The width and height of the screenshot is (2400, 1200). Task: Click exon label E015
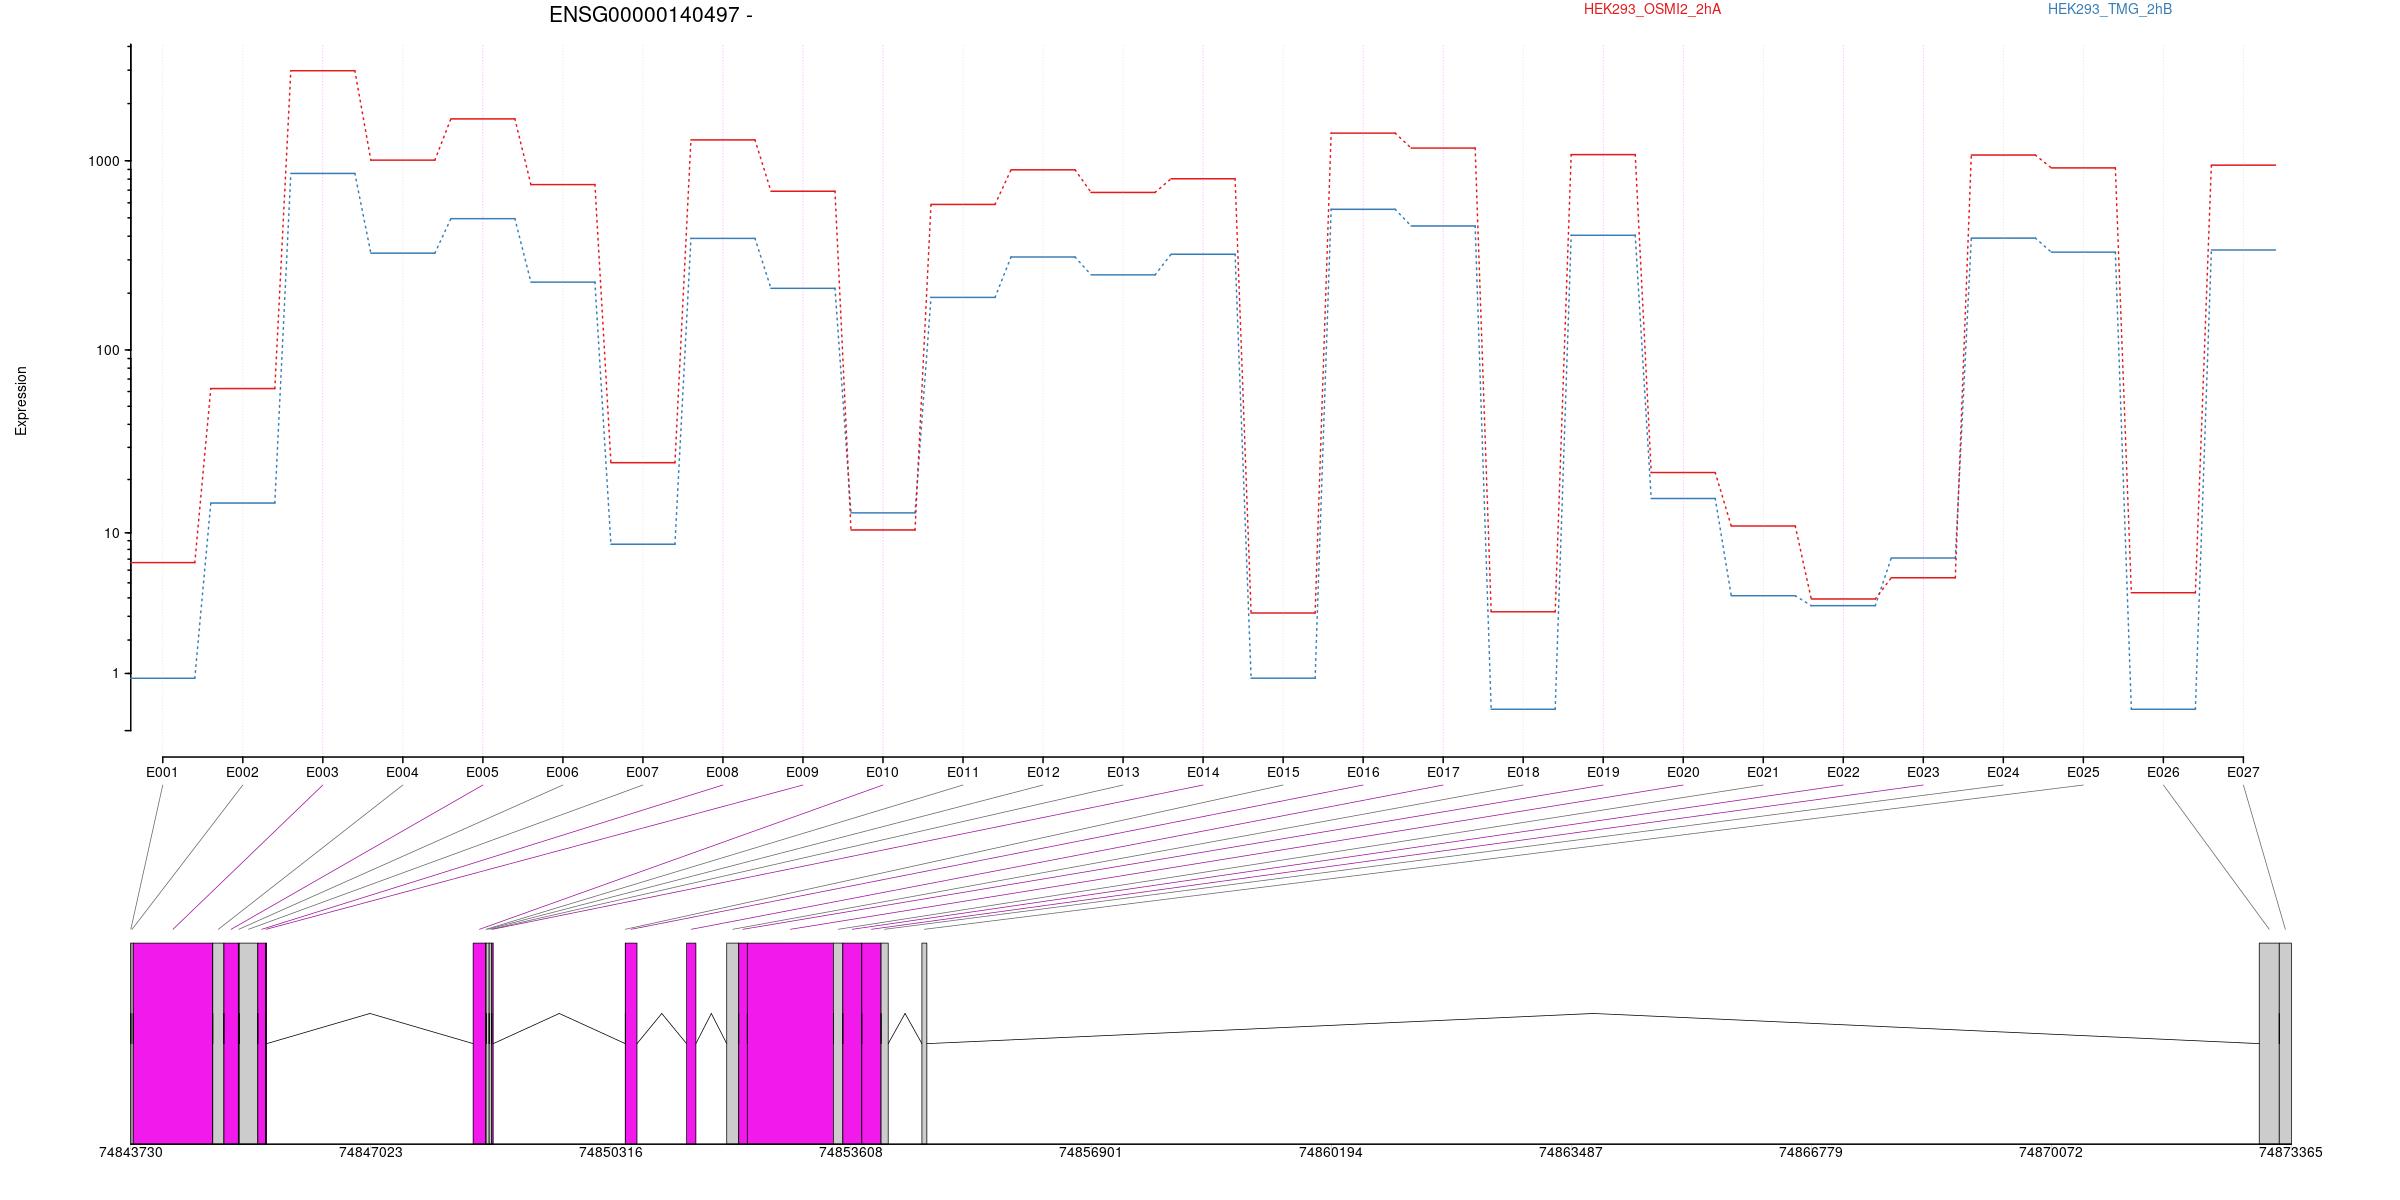tap(1283, 772)
